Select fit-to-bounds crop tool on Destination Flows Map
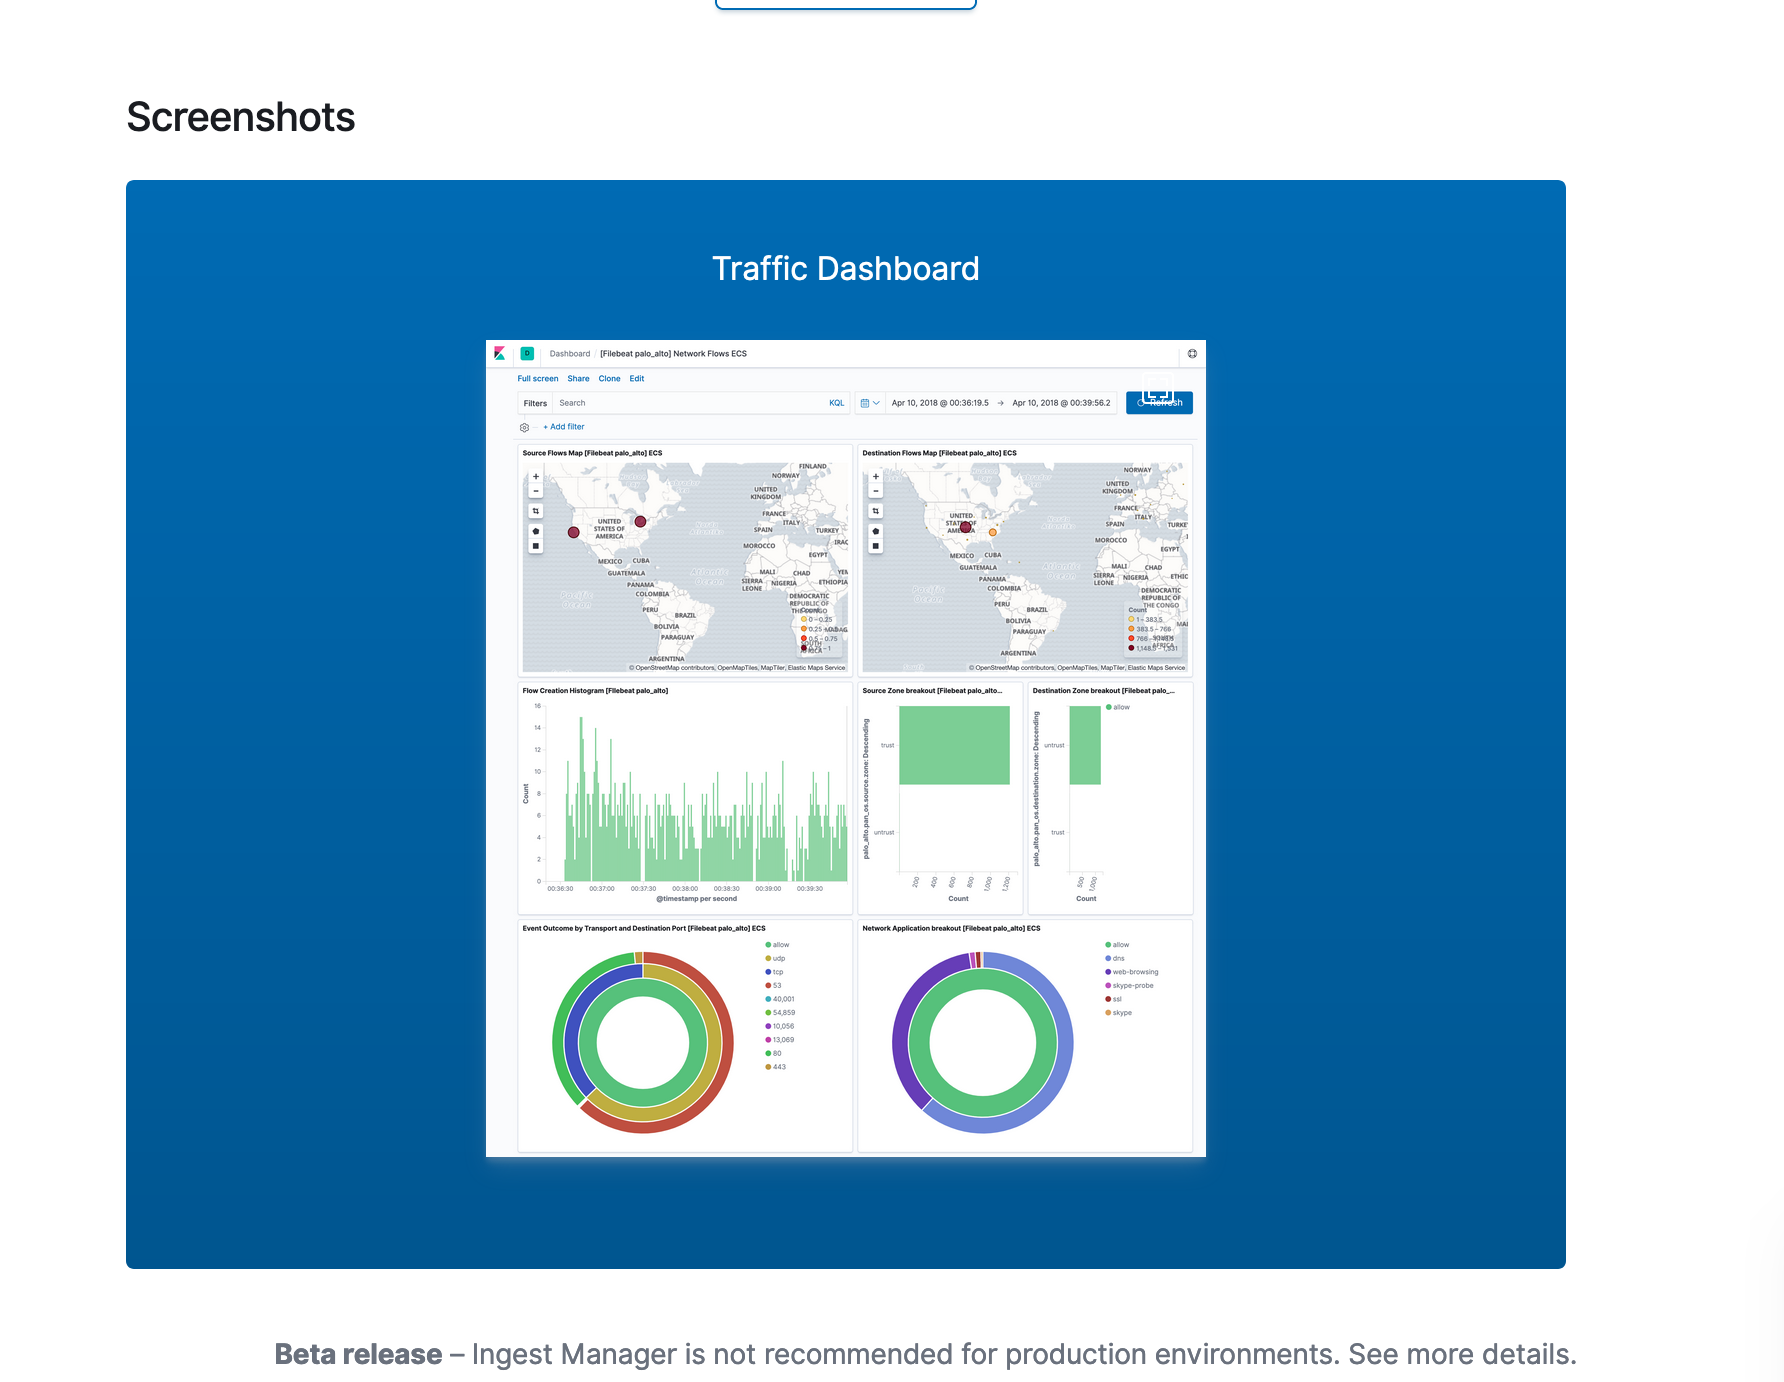1784x1382 pixels. pyautogui.click(x=876, y=511)
